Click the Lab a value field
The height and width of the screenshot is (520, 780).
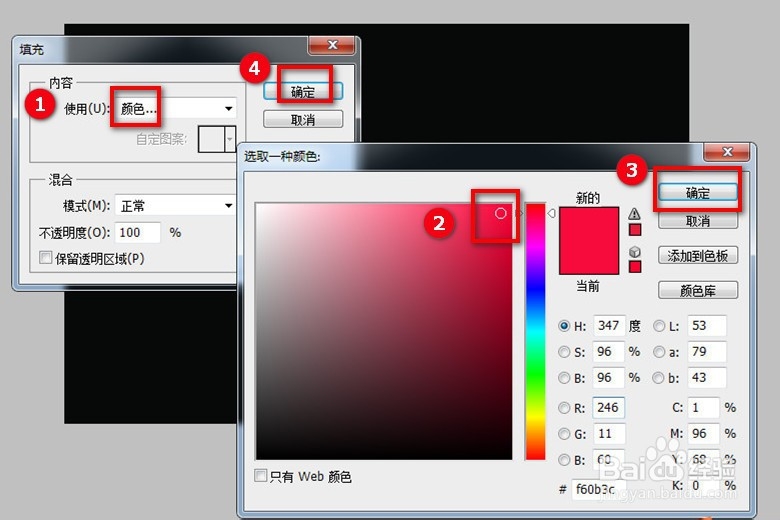706,352
